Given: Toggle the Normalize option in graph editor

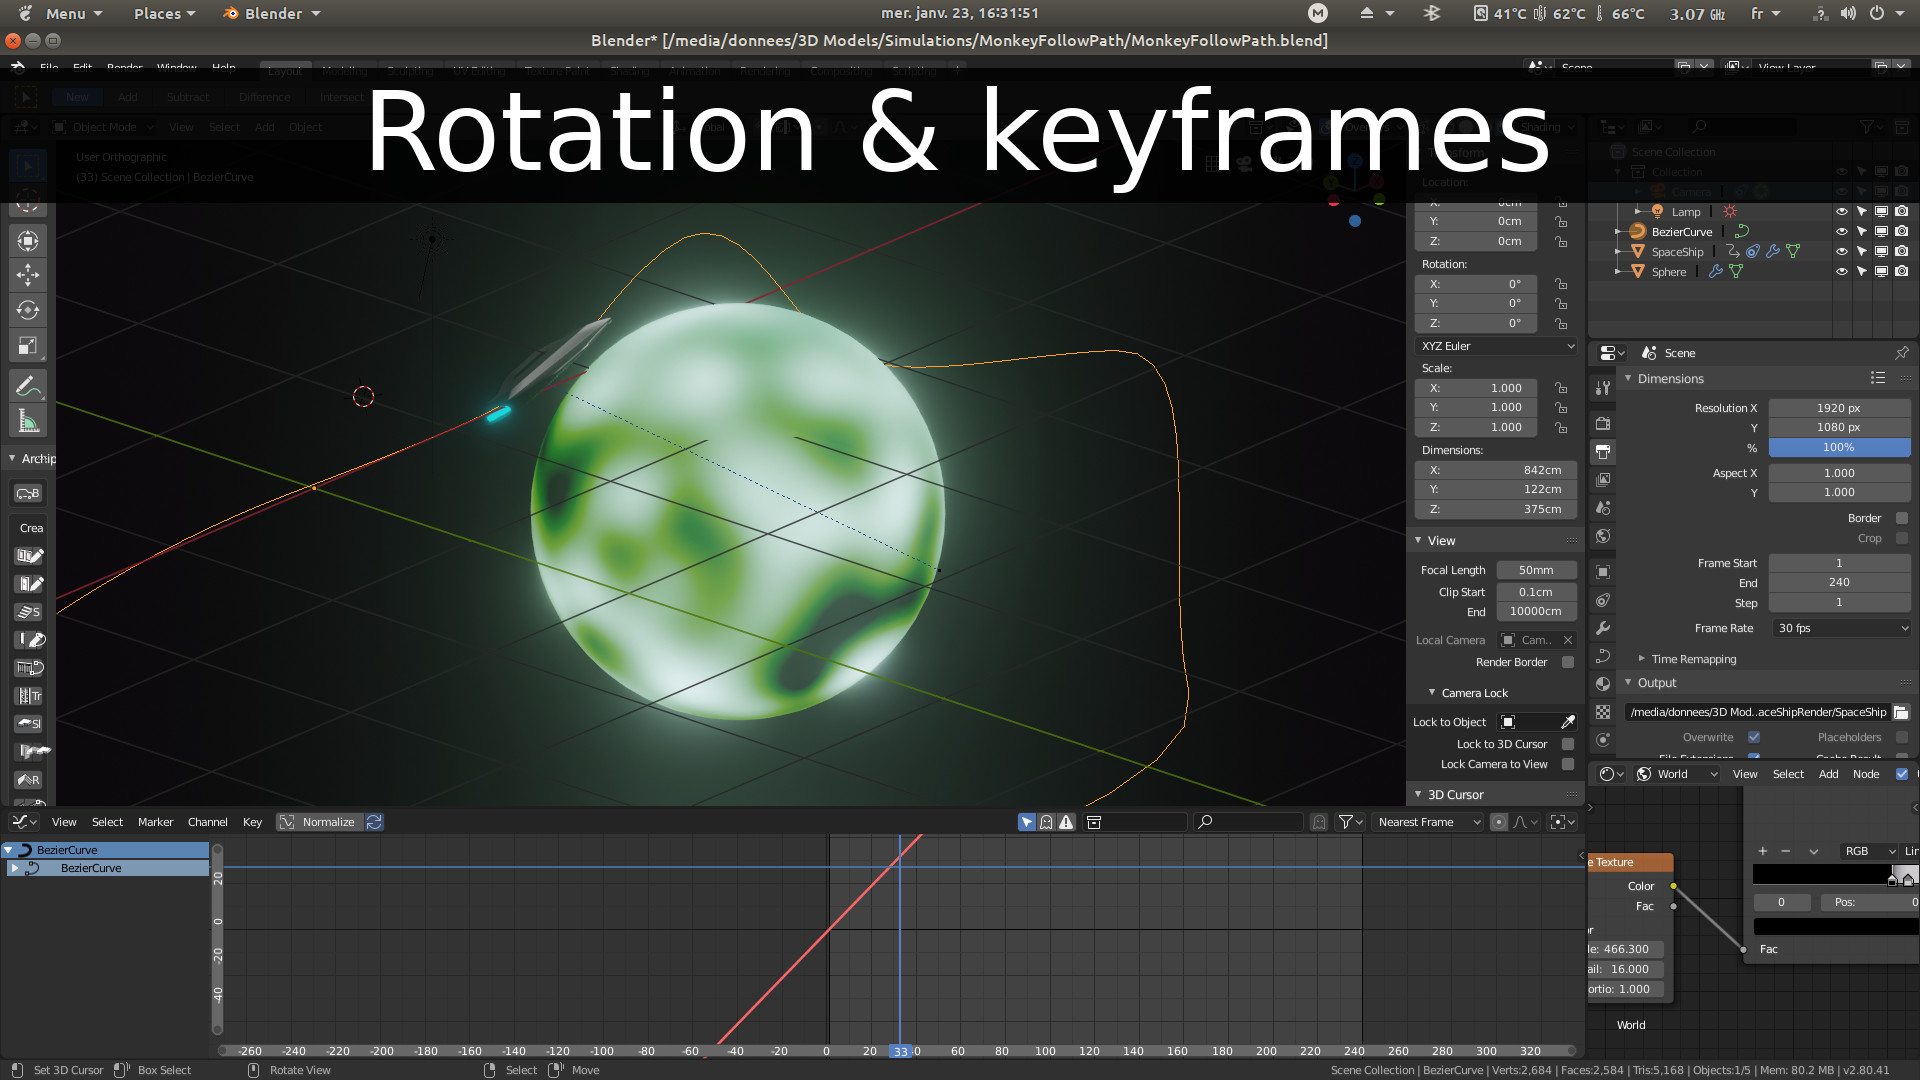Looking at the screenshot, I should [x=319, y=822].
